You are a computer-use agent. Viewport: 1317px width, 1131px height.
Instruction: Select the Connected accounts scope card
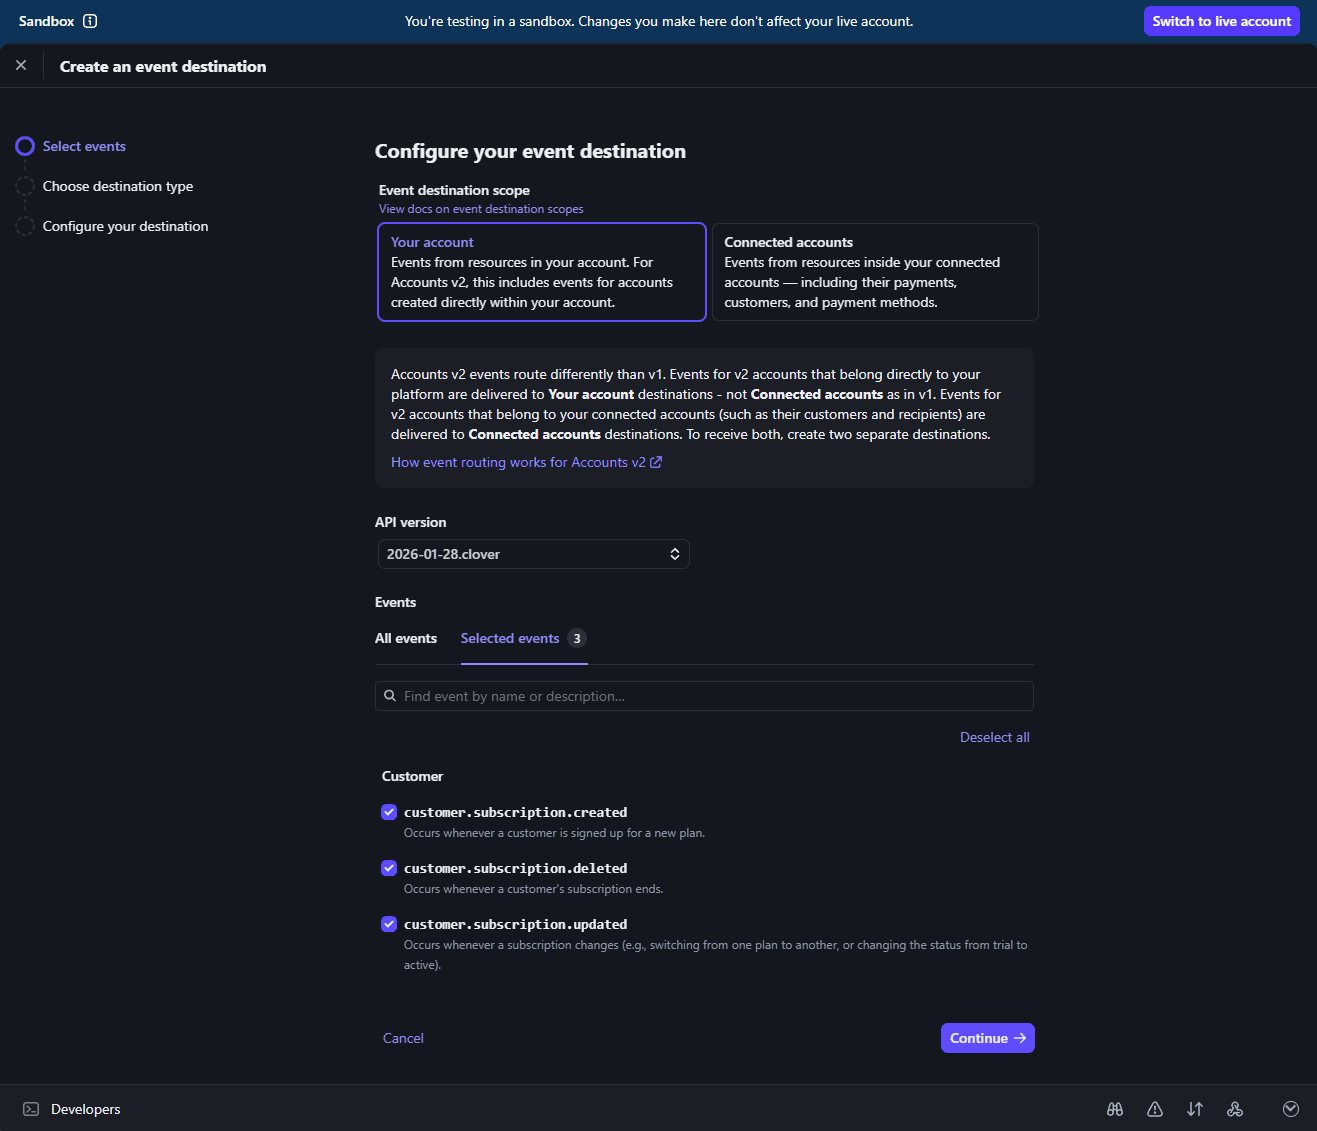point(875,272)
